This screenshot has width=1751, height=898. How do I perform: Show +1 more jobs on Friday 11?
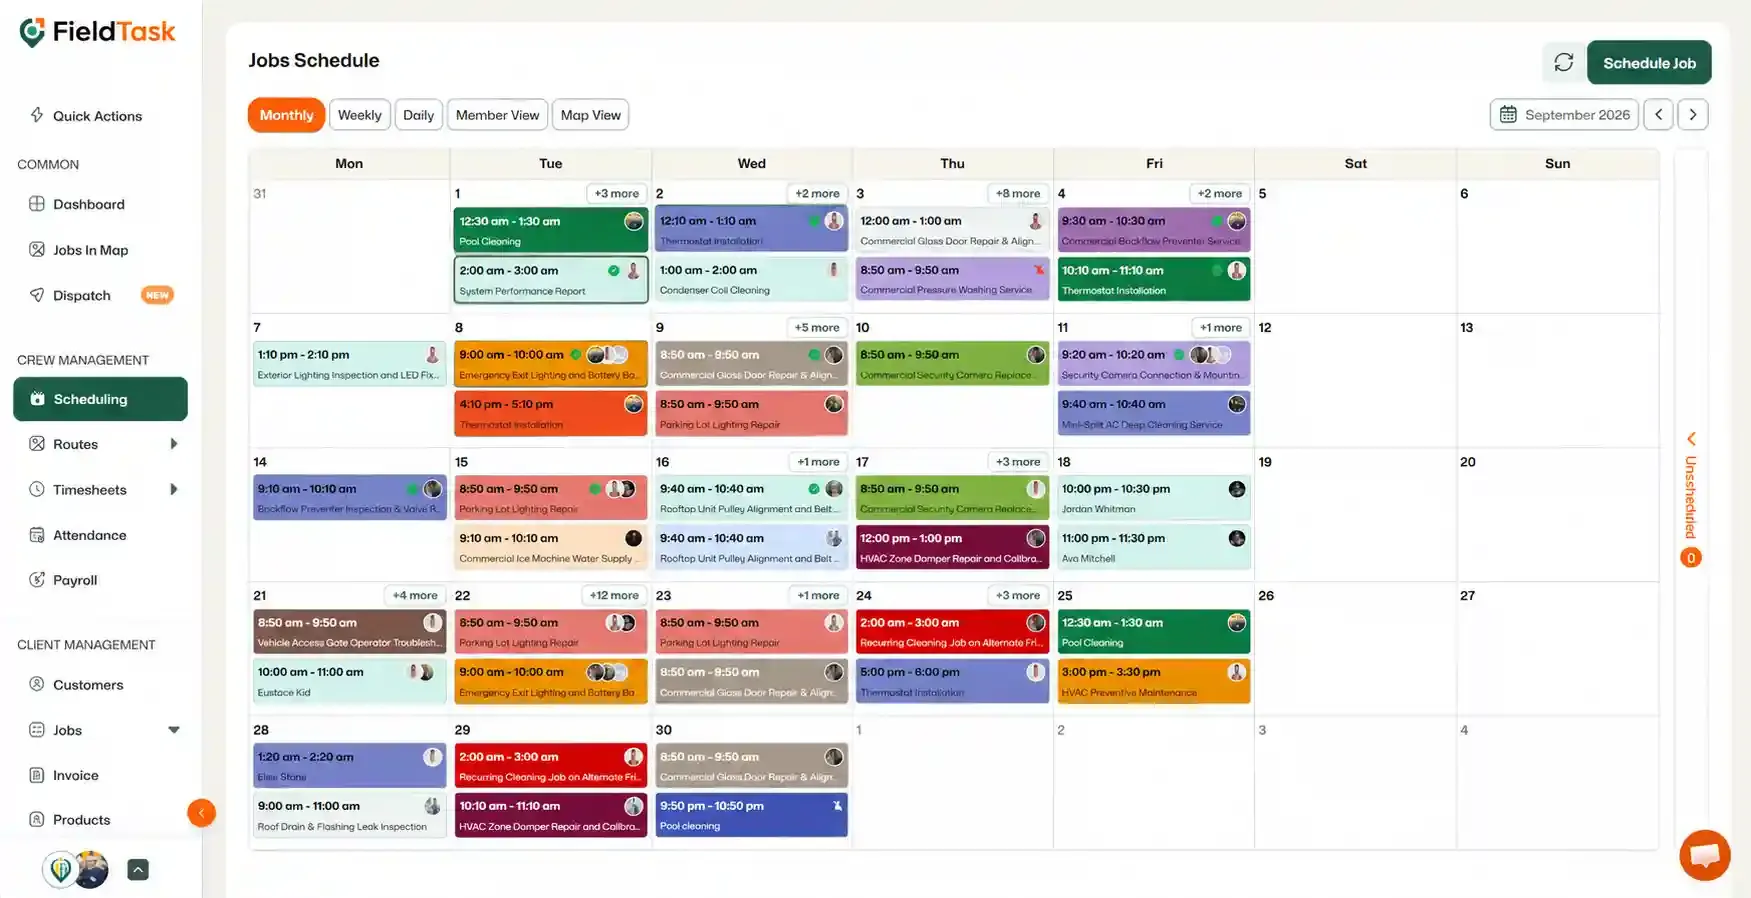click(1220, 327)
